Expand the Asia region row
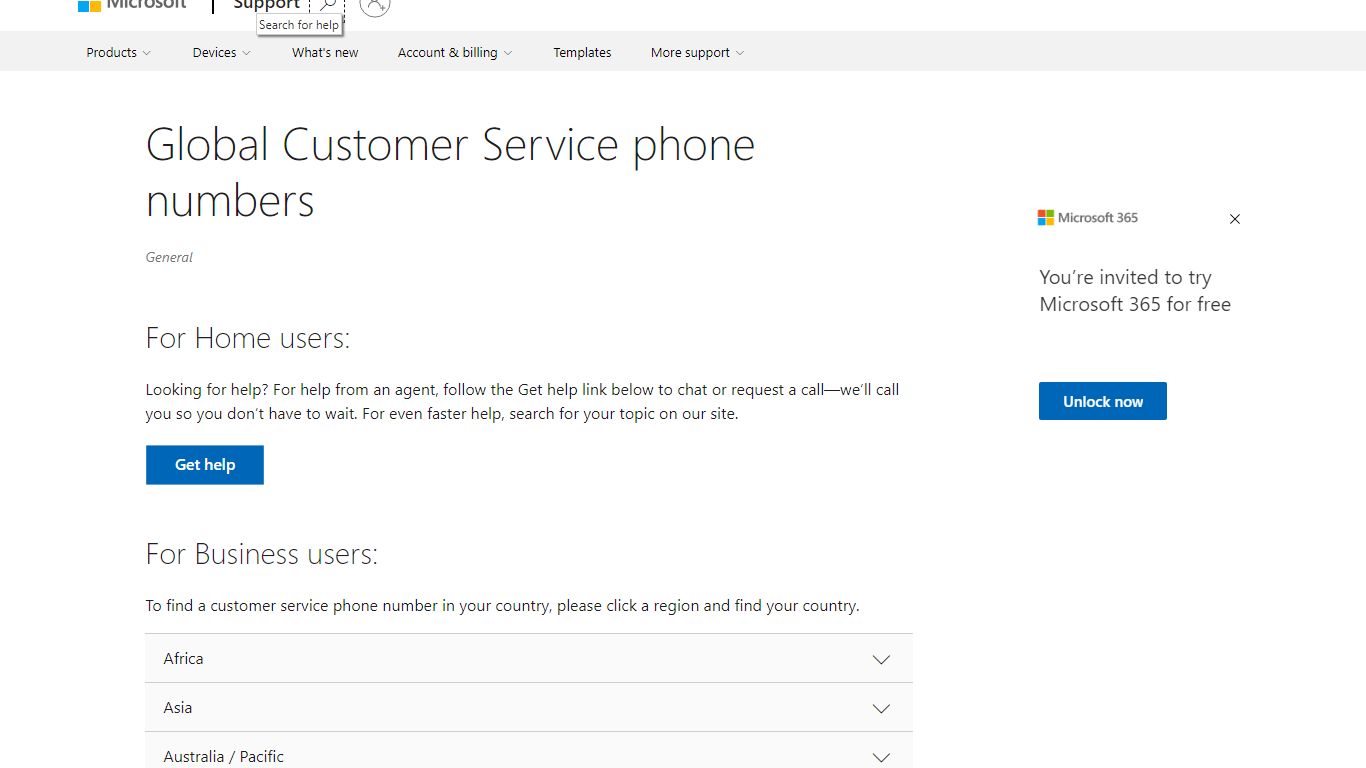 pos(529,708)
